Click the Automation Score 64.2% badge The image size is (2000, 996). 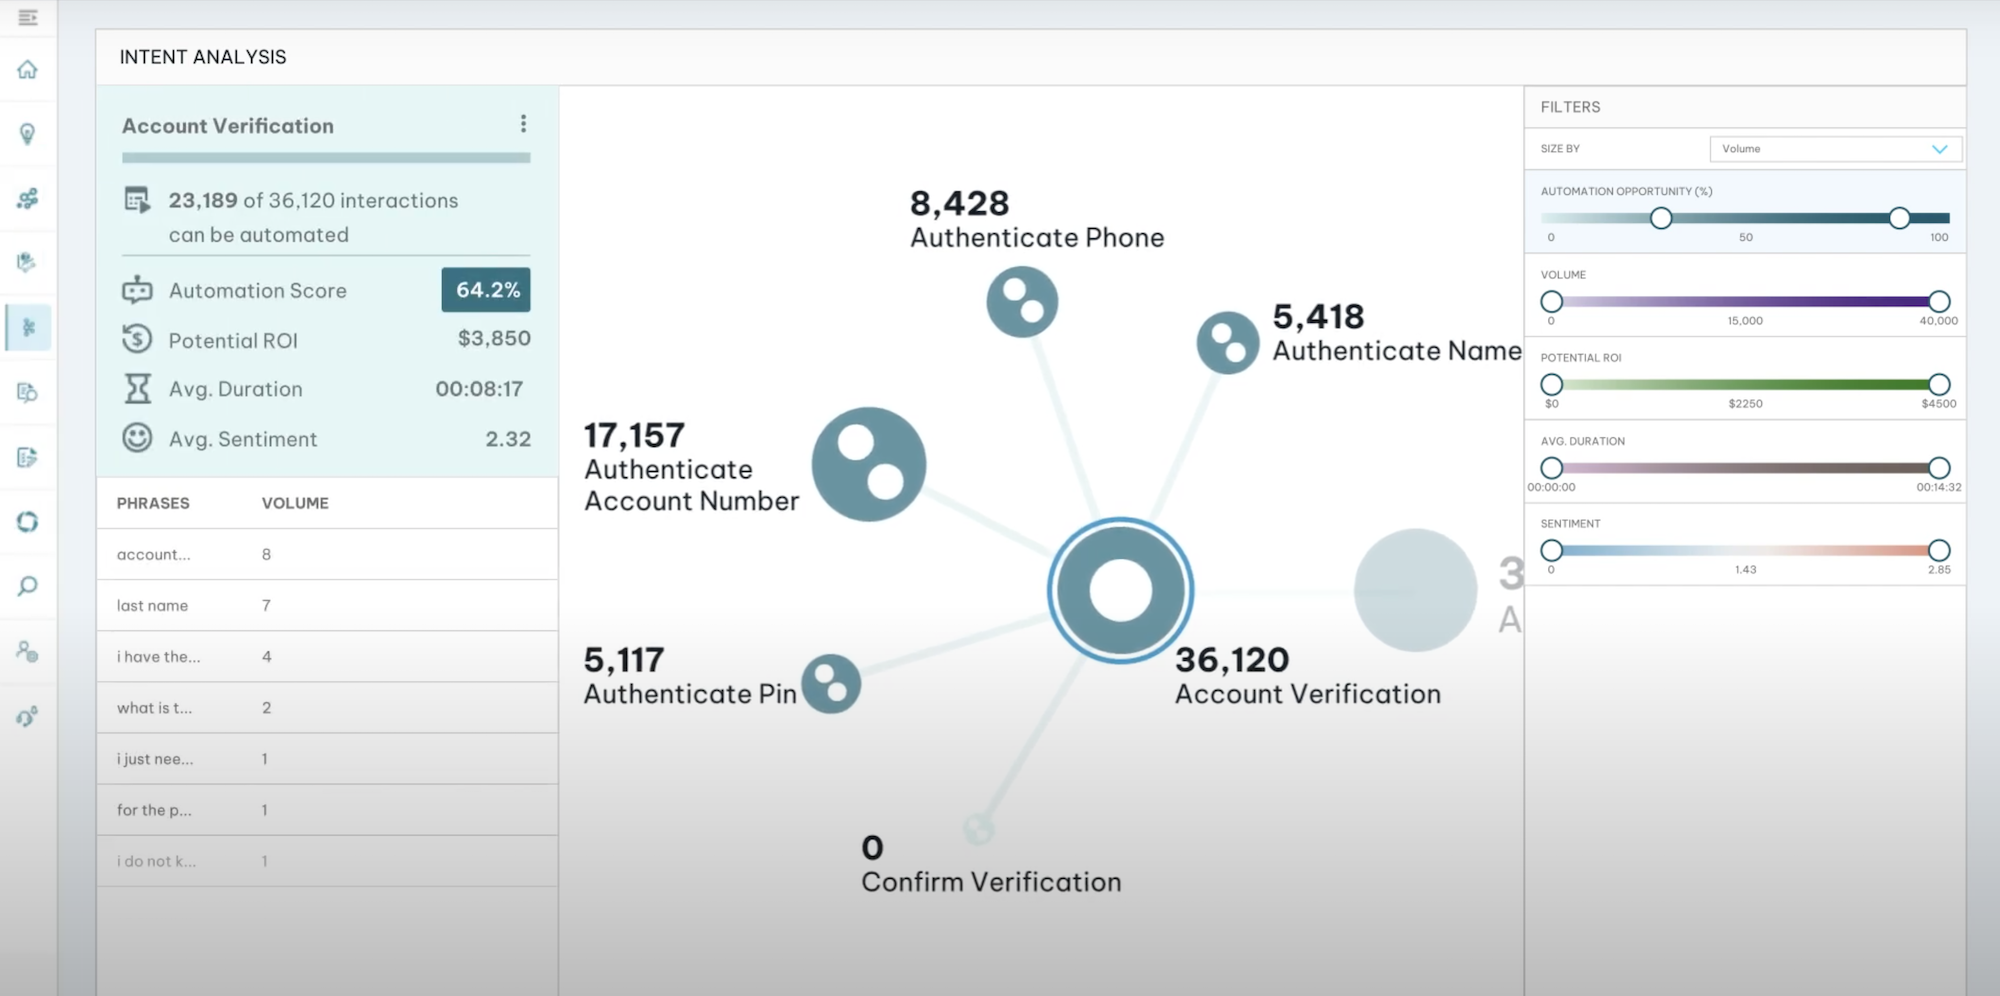pos(486,290)
